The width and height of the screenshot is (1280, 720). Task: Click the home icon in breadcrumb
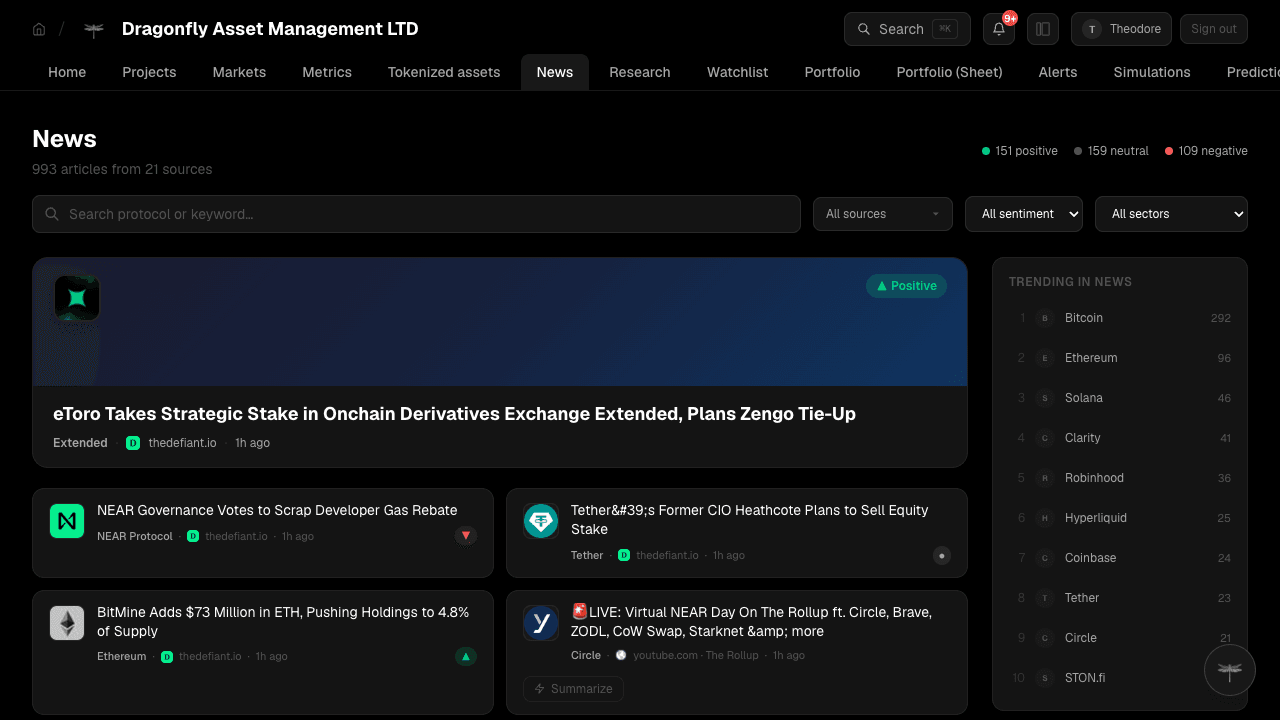[x=39, y=29]
